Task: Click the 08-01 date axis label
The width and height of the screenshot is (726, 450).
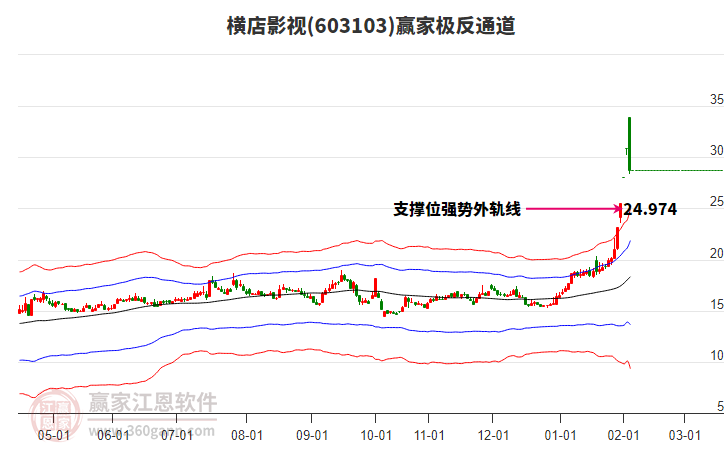Action: tap(247, 436)
